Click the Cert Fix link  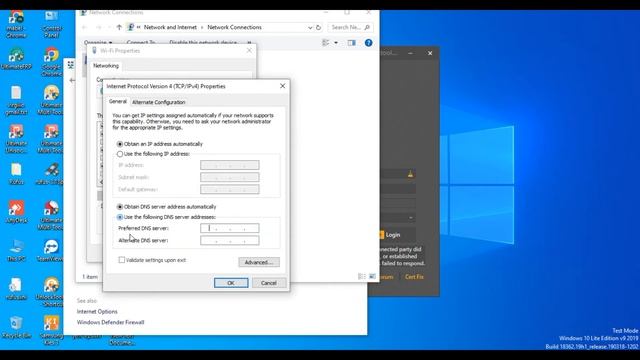(x=414, y=277)
